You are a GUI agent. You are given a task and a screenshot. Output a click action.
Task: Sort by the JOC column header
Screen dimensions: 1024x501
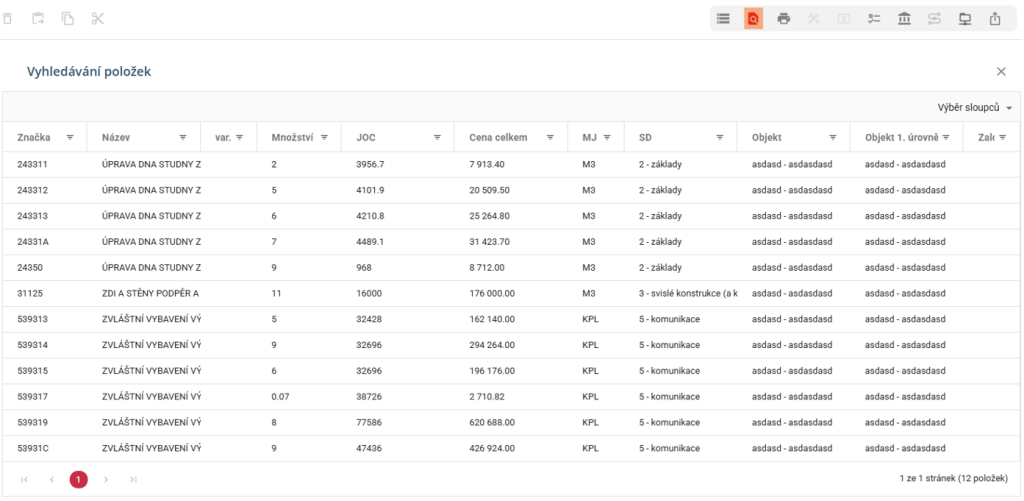click(367, 137)
